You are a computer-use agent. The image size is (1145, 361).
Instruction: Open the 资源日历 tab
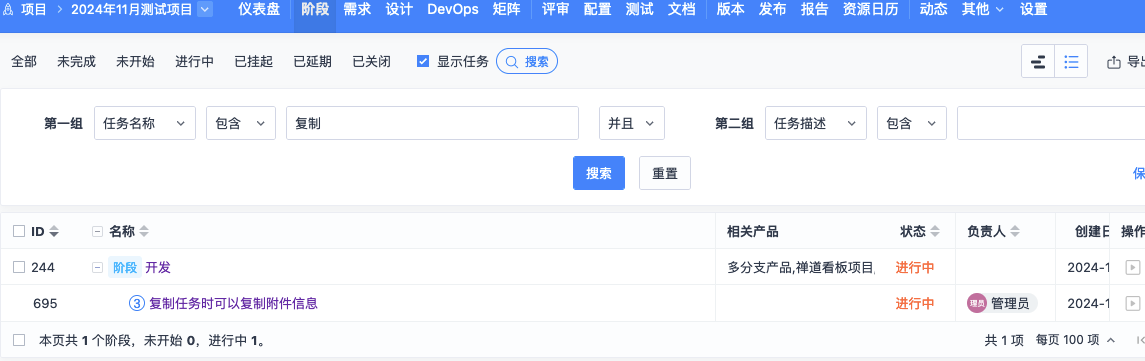point(870,10)
